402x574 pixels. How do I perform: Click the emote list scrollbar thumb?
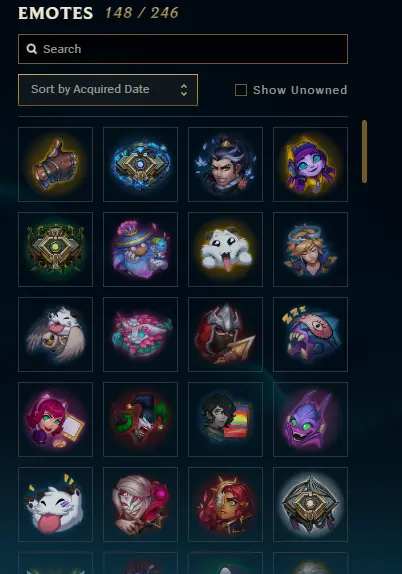364,151
